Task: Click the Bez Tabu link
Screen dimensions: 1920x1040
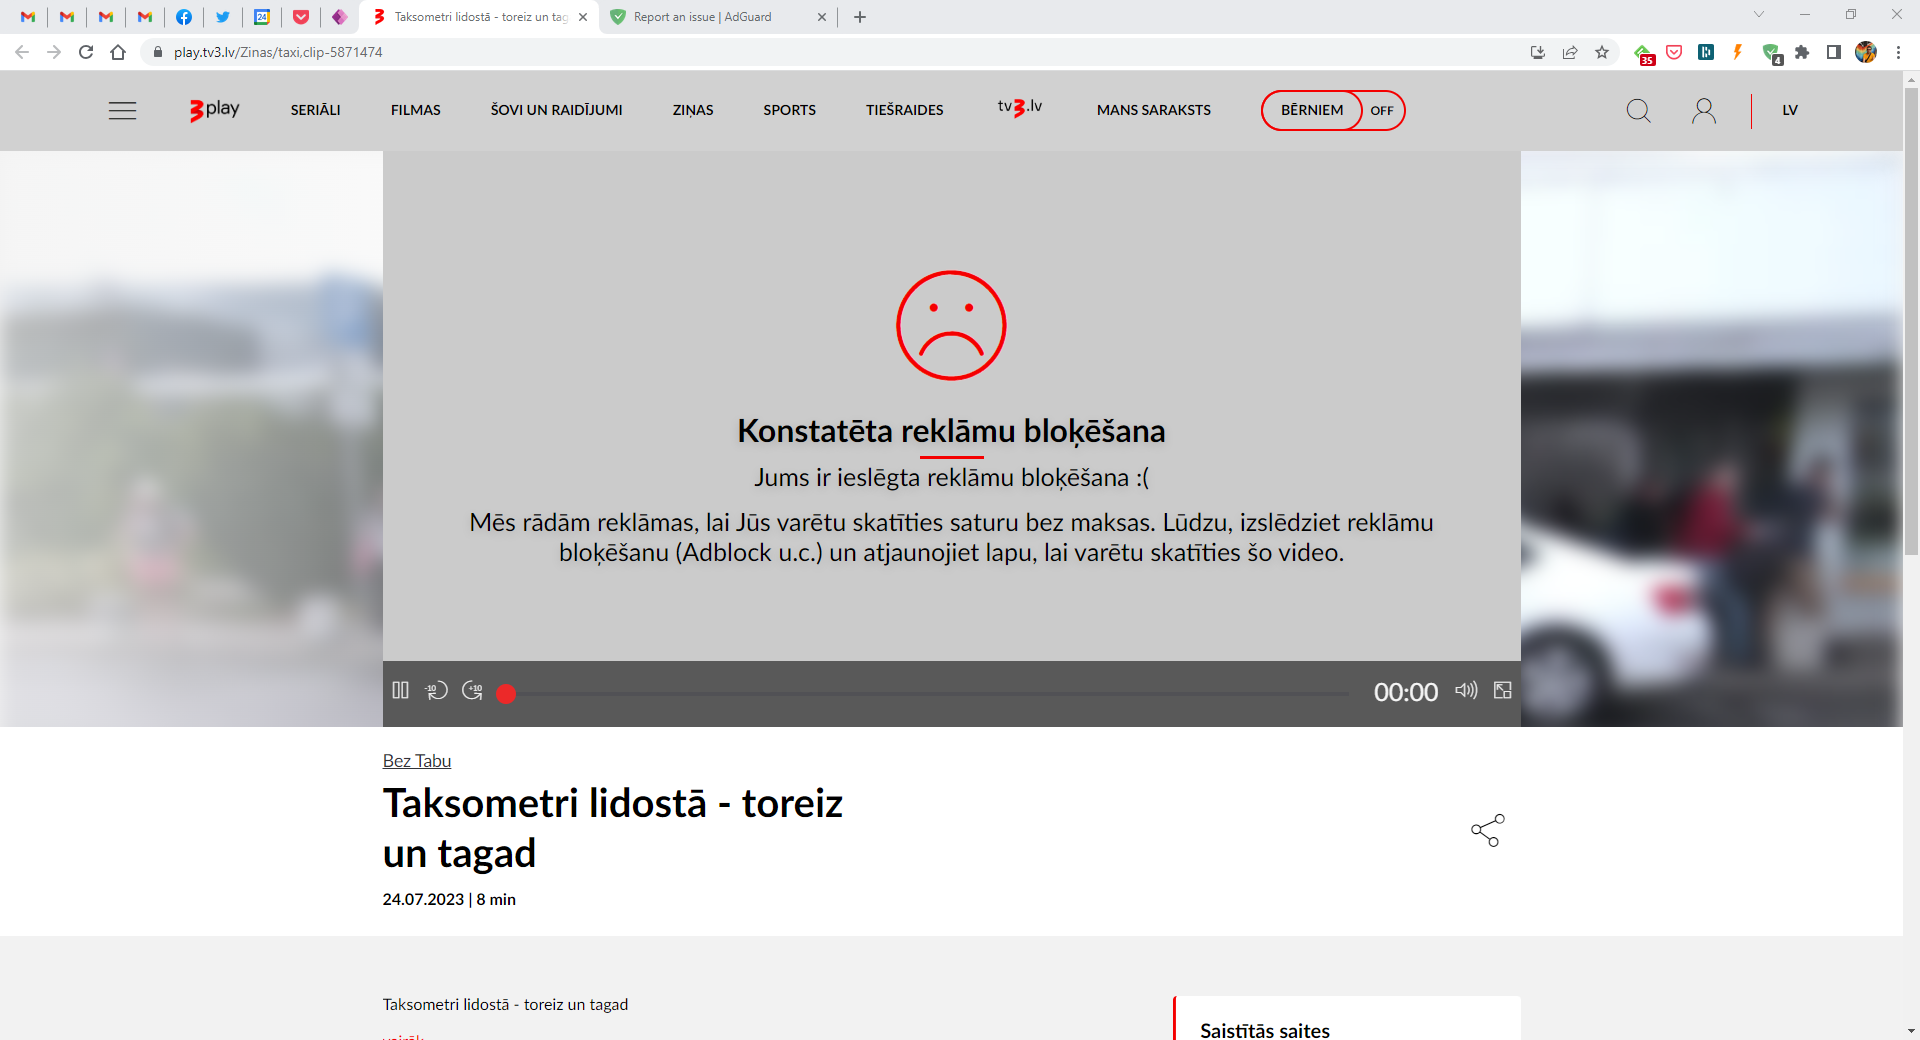Action: pyautogui.click(x=416, y=761)
